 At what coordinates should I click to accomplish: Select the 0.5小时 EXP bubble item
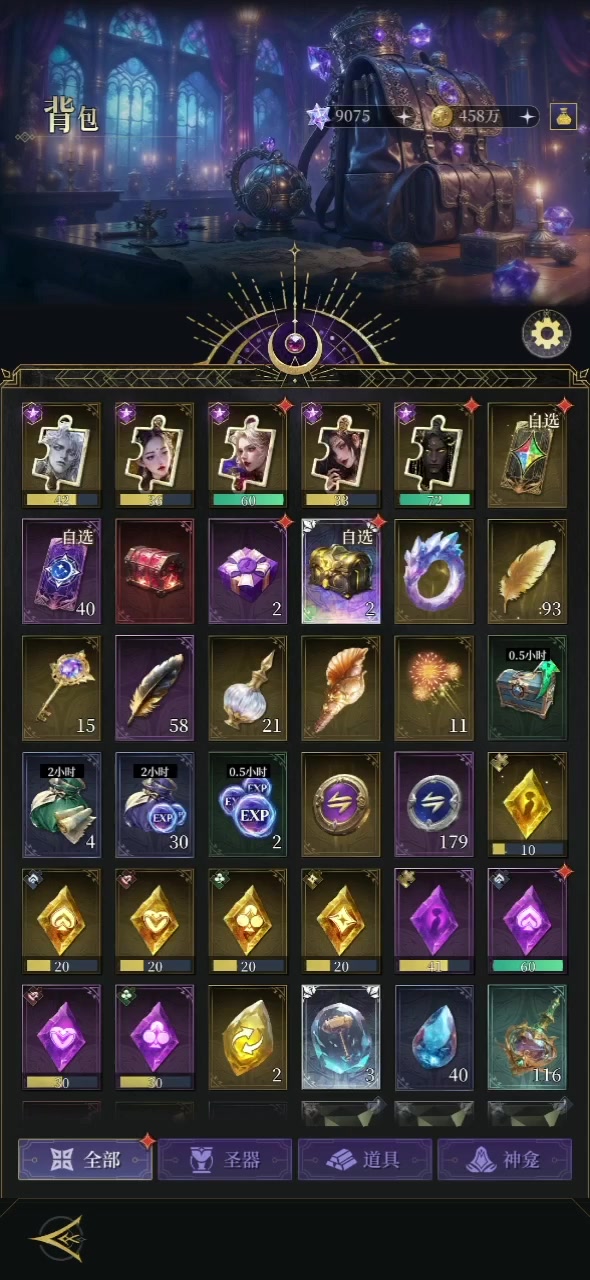tap(248, 804)
